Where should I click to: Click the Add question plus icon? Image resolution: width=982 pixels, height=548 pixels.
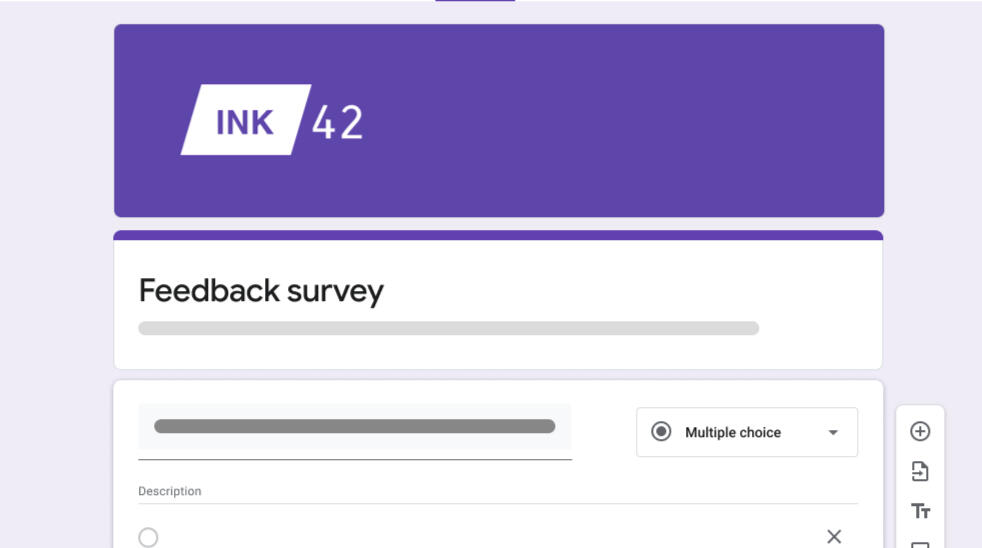point(920,431)
